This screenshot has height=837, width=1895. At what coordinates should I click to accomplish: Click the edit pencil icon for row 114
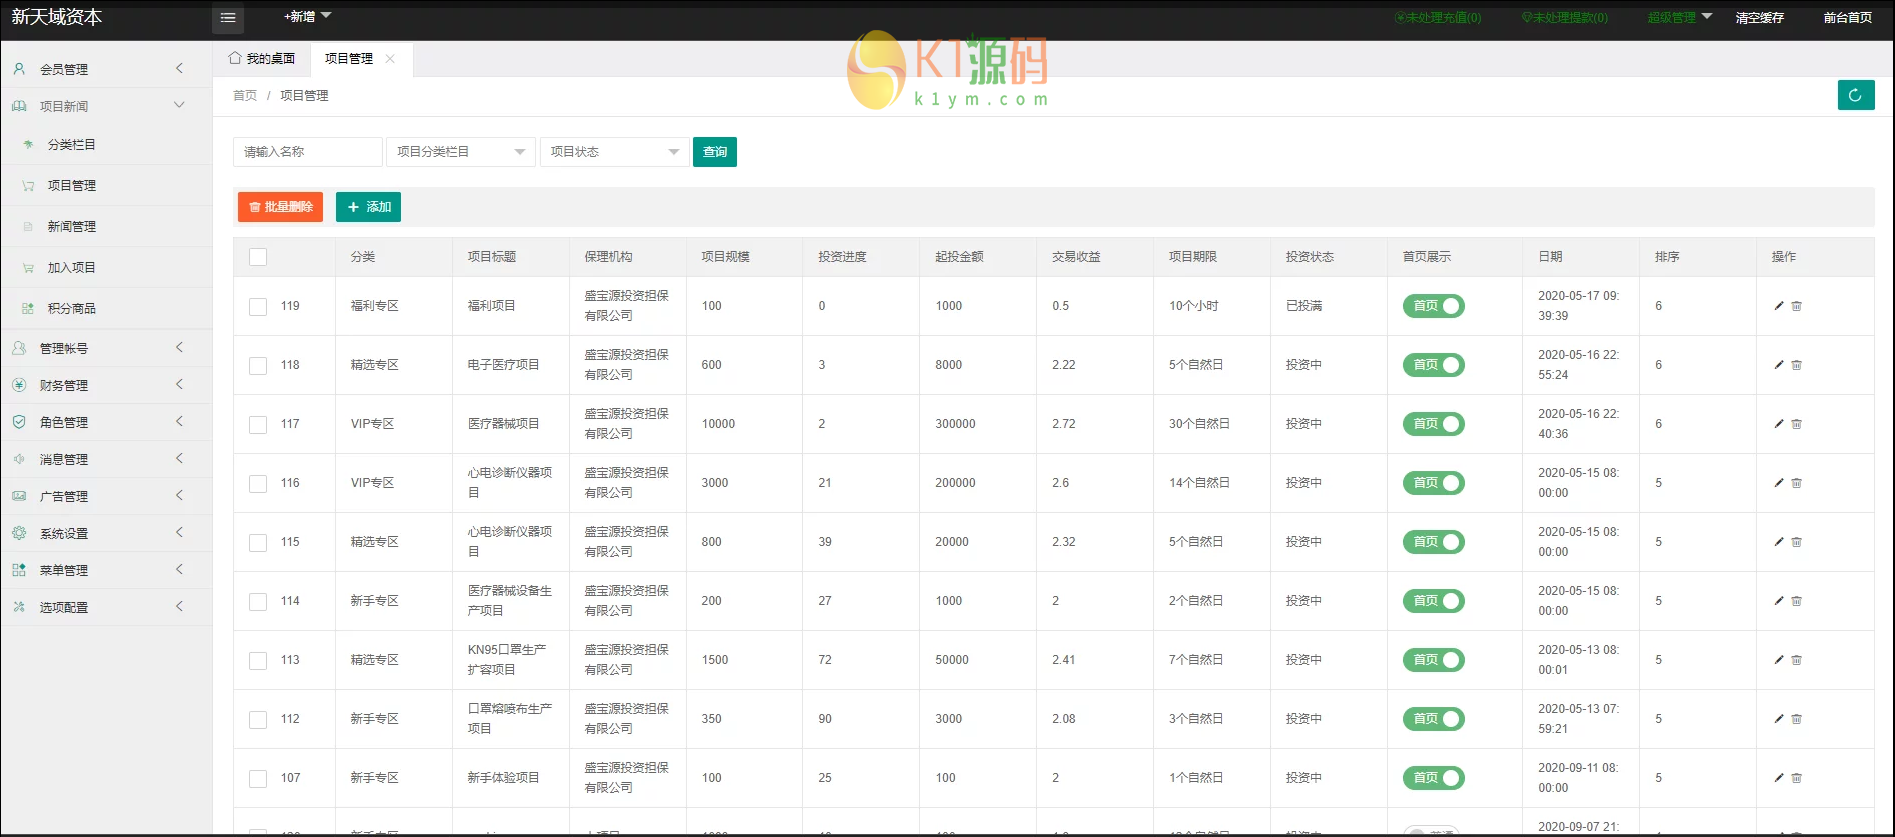coord(1779,601)
